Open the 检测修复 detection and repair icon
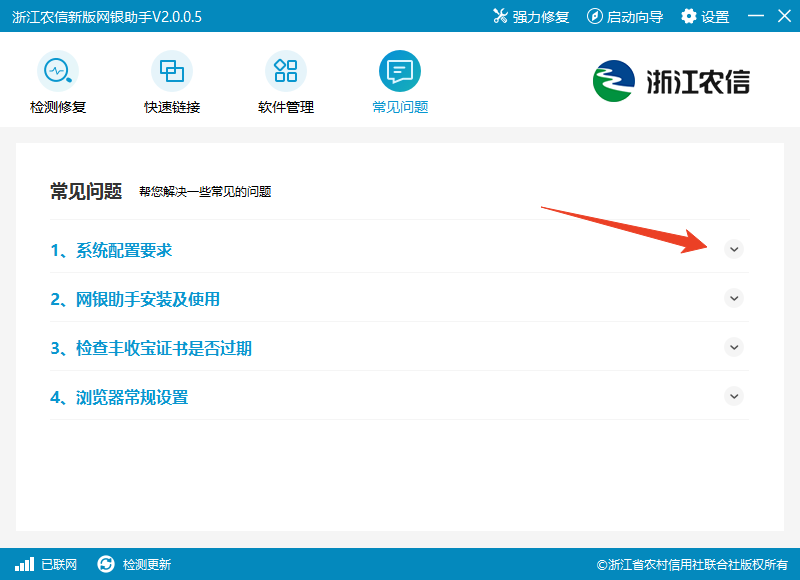This screenshot has width=800, height=580. click(58, 71)
